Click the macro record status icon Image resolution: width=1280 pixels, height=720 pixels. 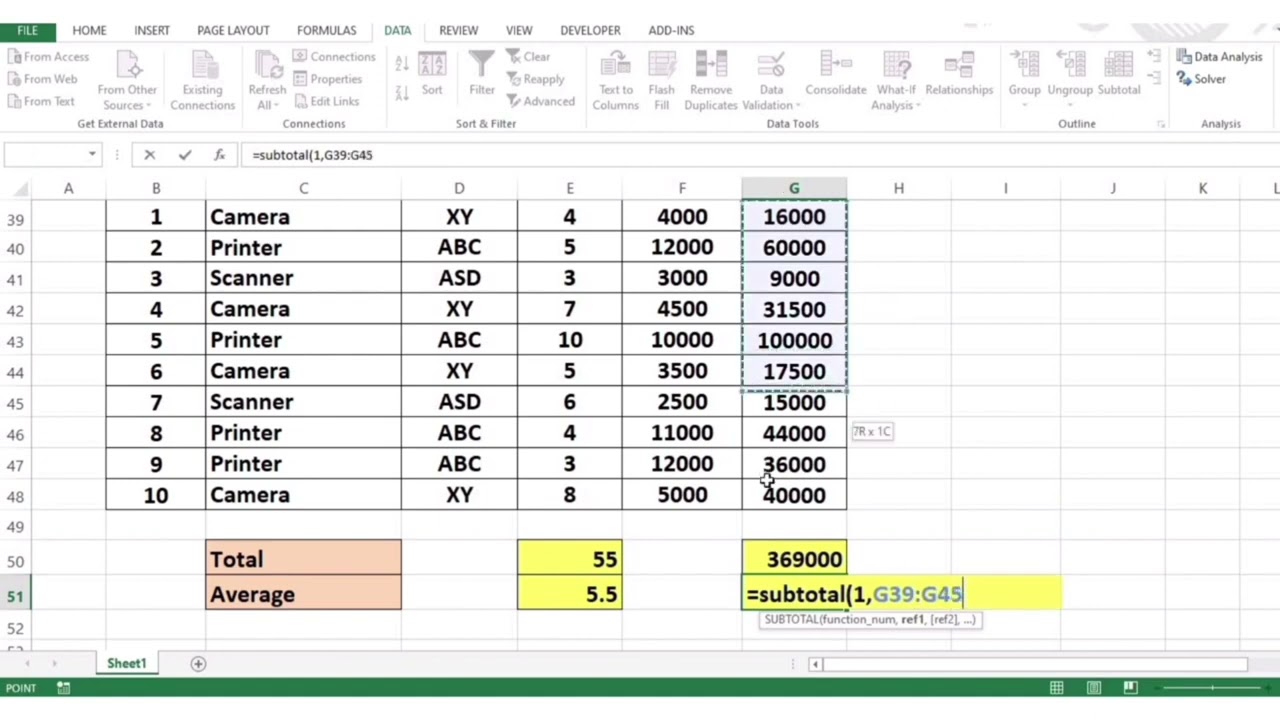point(63,687)
